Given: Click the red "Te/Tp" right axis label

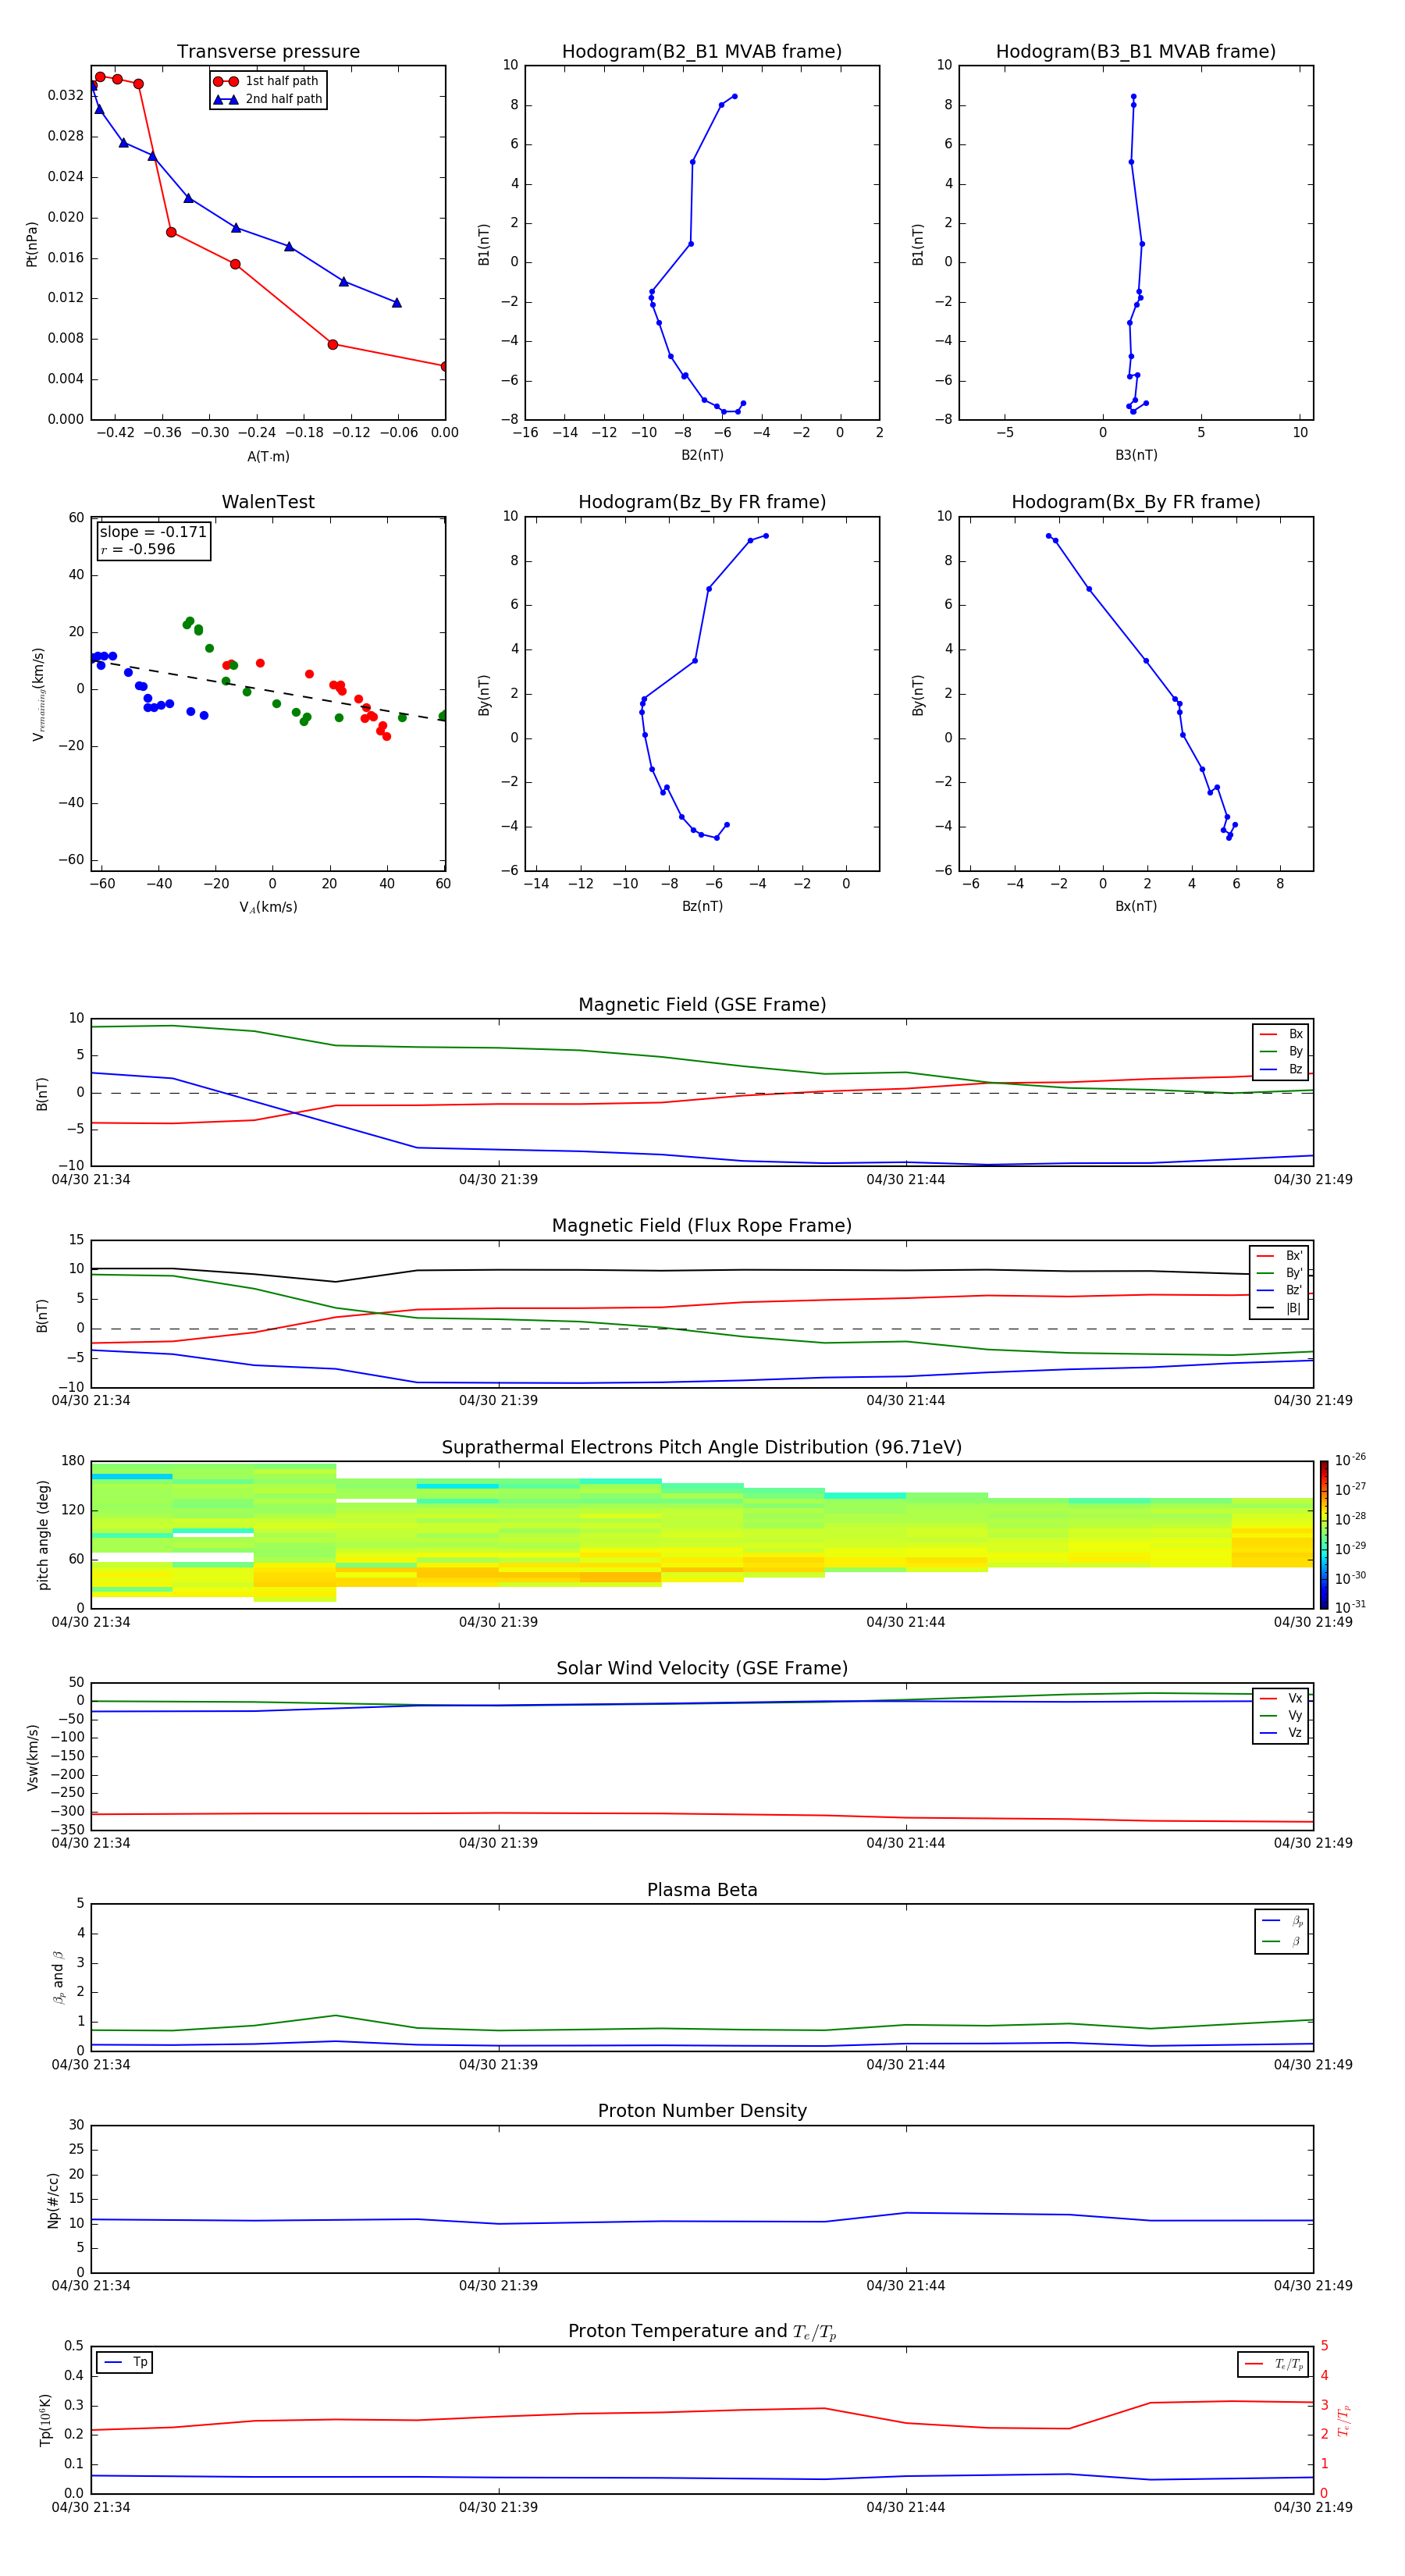Looking at the screenshot, I should [x=1344, y=2421].
